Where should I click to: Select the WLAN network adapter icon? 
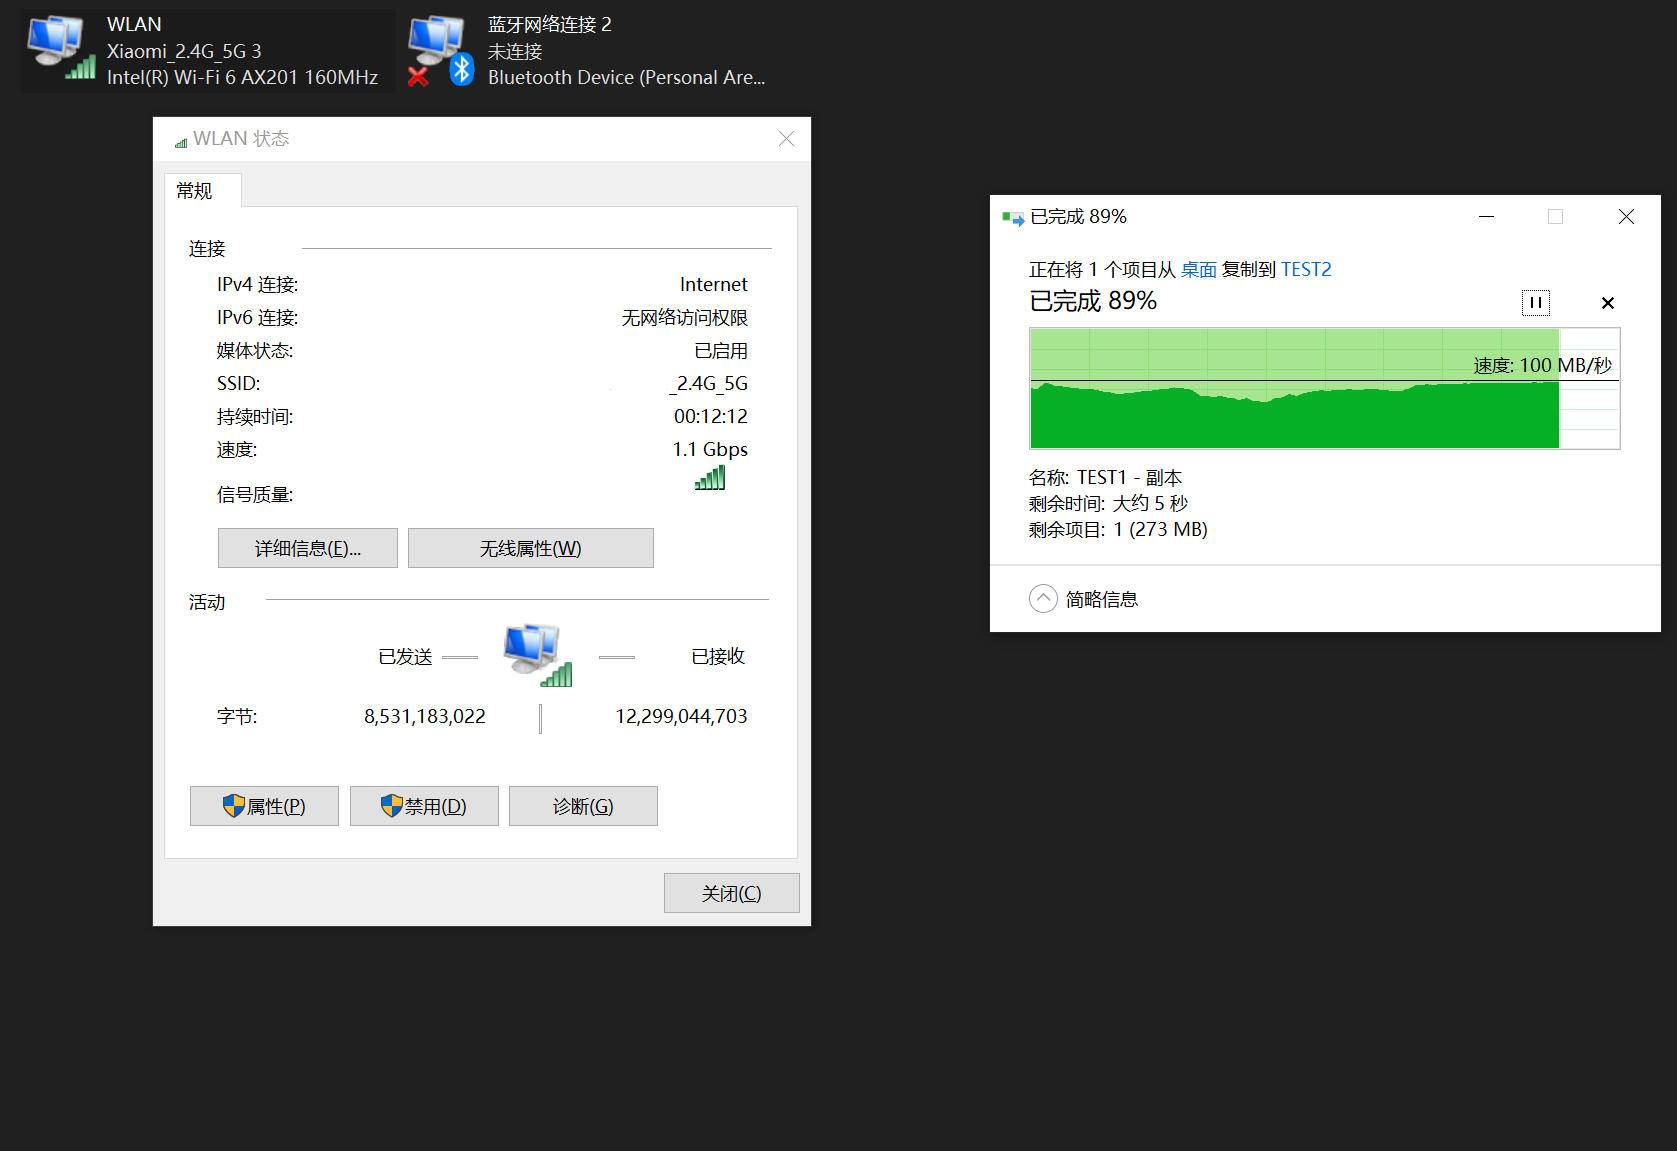click(x=60, y=48)
